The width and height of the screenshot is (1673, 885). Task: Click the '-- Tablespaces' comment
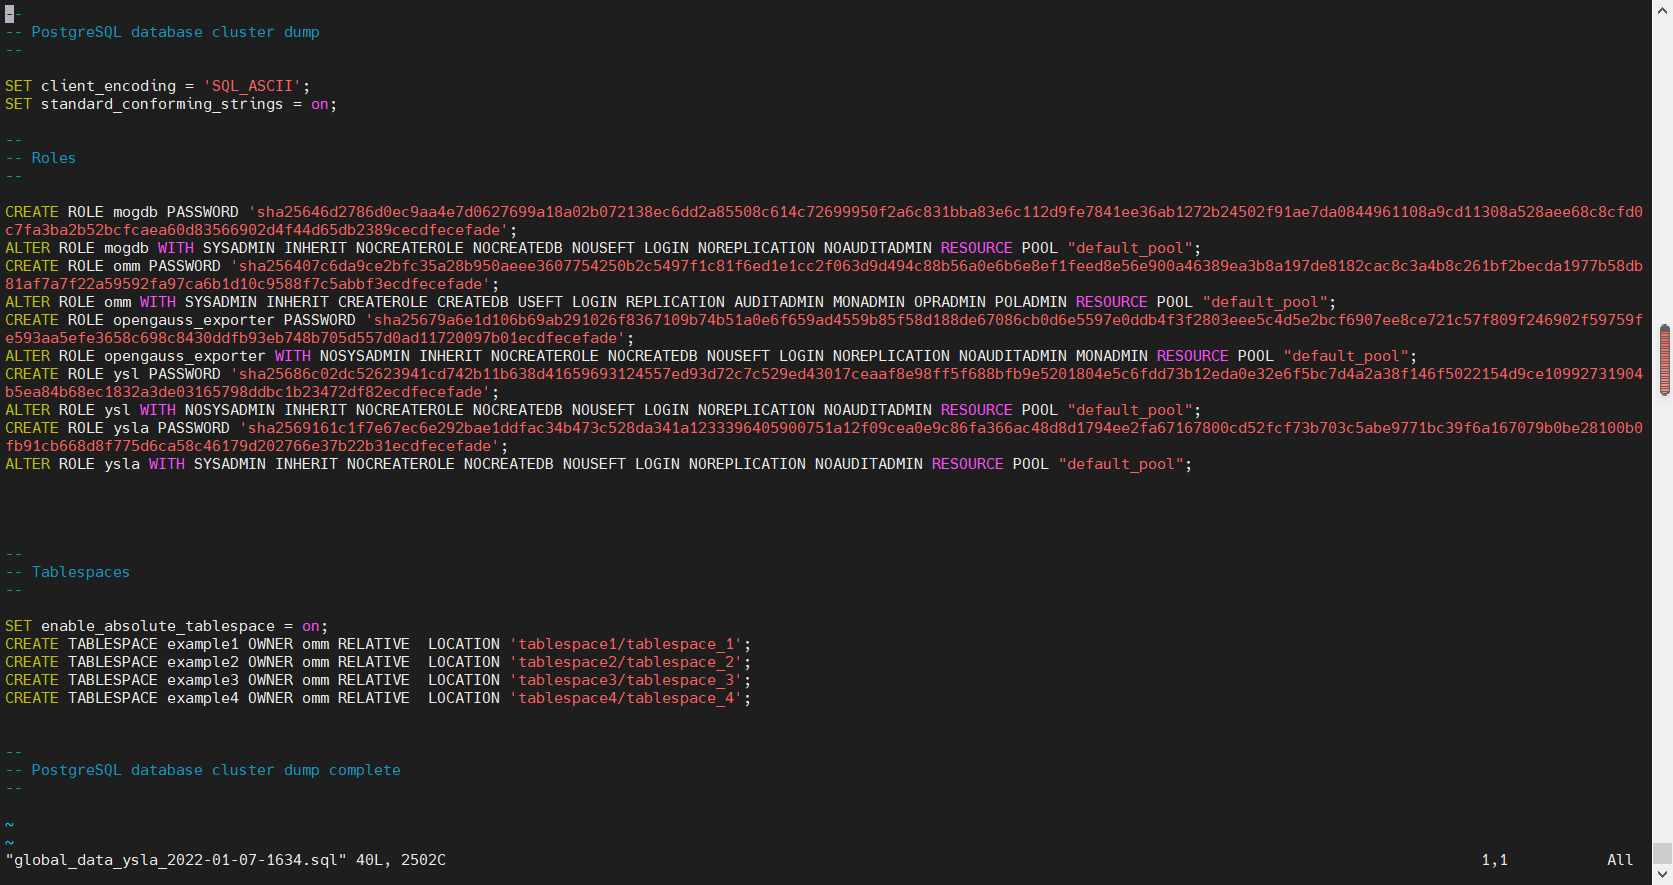[x=68, y=572]
